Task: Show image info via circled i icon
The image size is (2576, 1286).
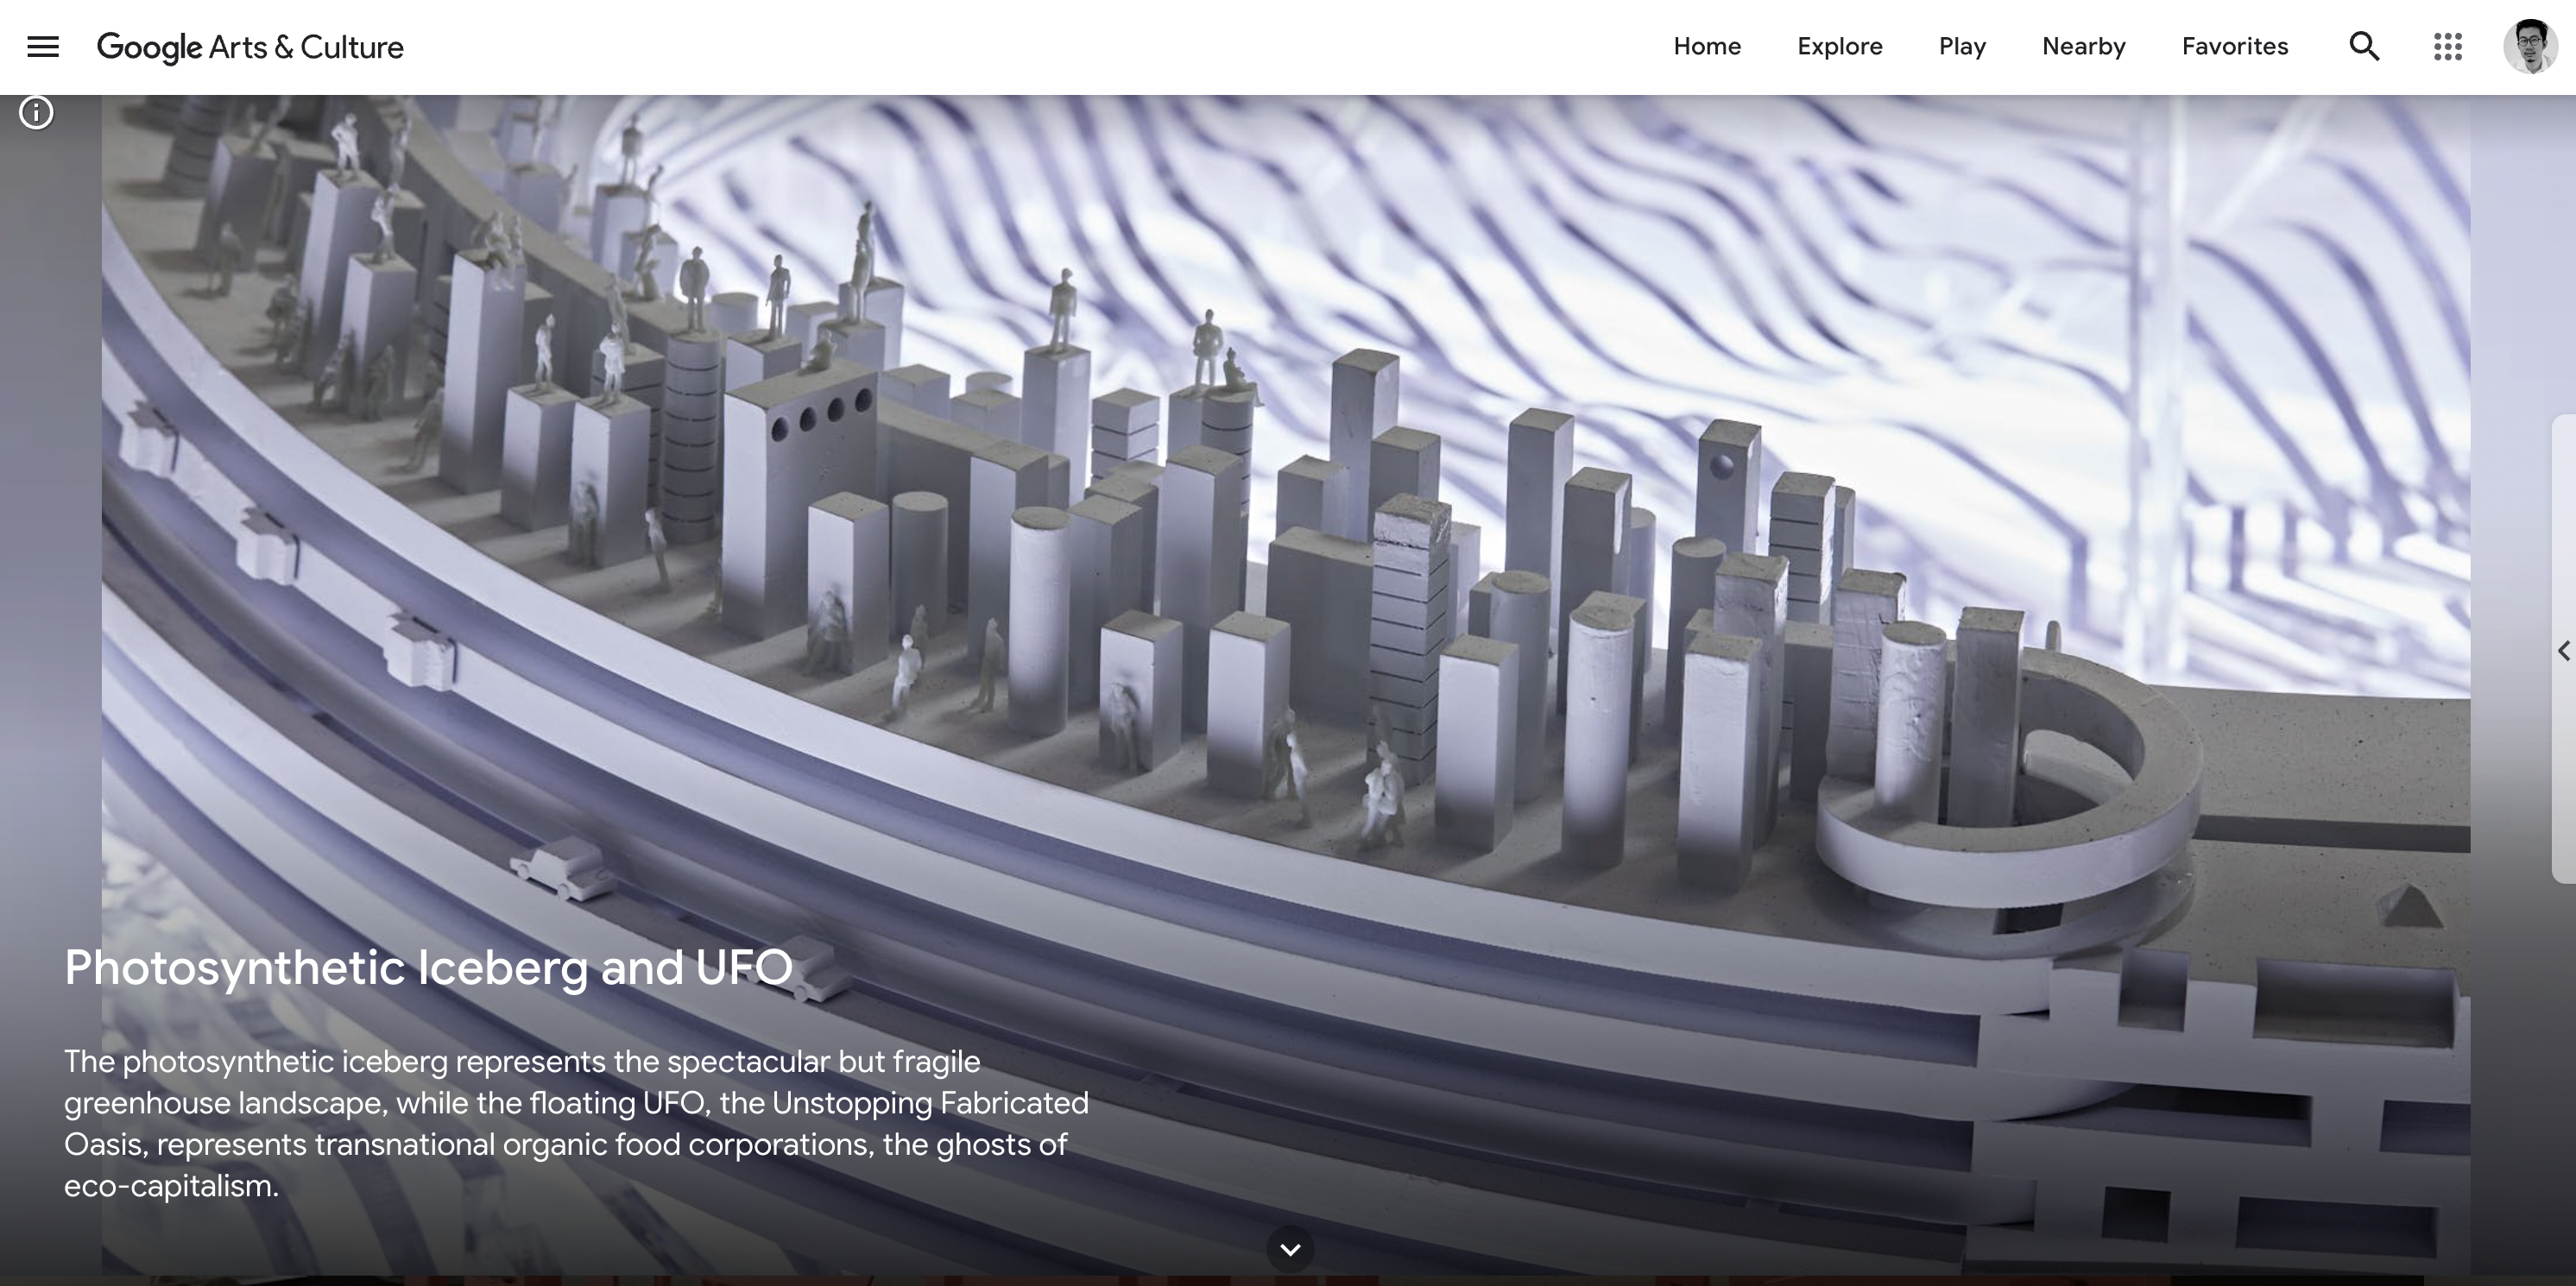Action: [x=37, y=113]
